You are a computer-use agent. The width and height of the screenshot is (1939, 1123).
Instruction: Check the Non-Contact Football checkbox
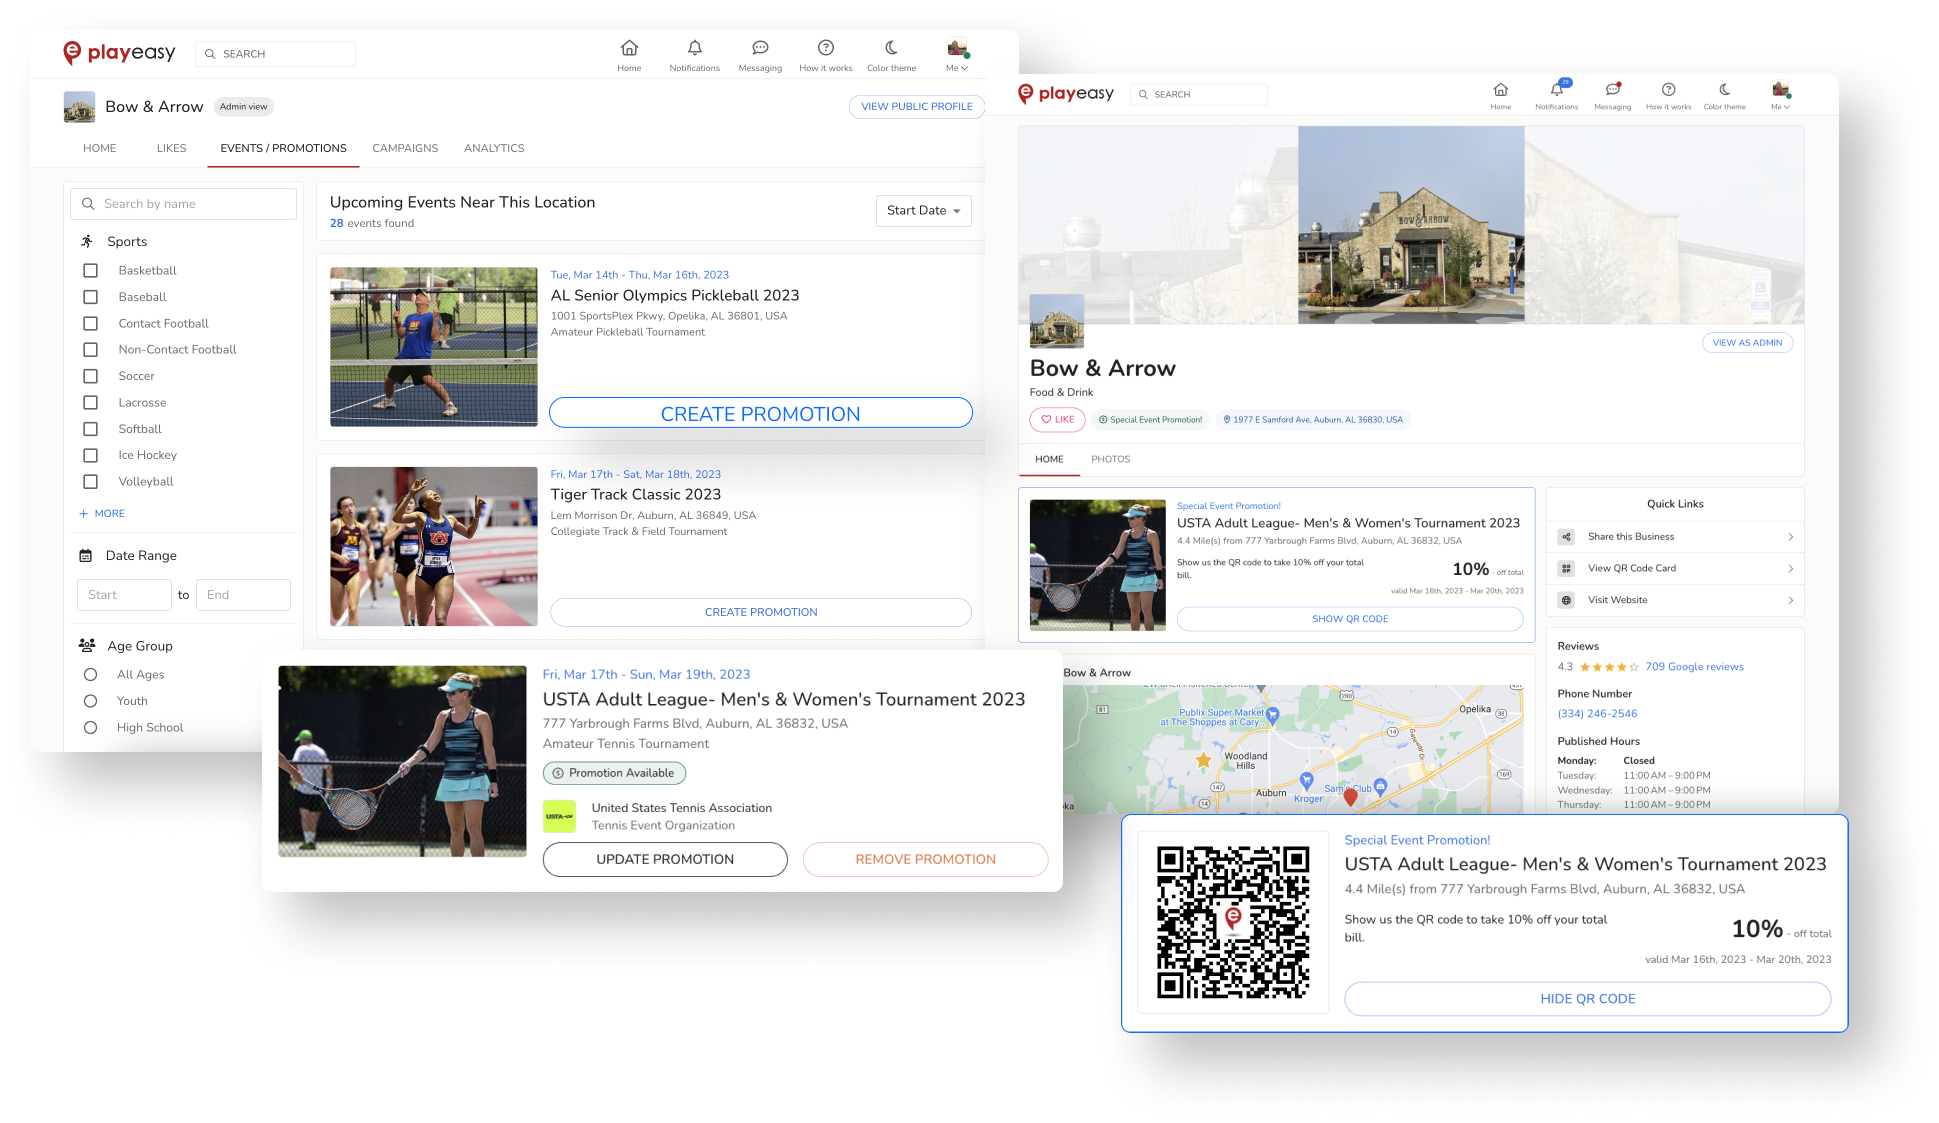tap(91, 350)
